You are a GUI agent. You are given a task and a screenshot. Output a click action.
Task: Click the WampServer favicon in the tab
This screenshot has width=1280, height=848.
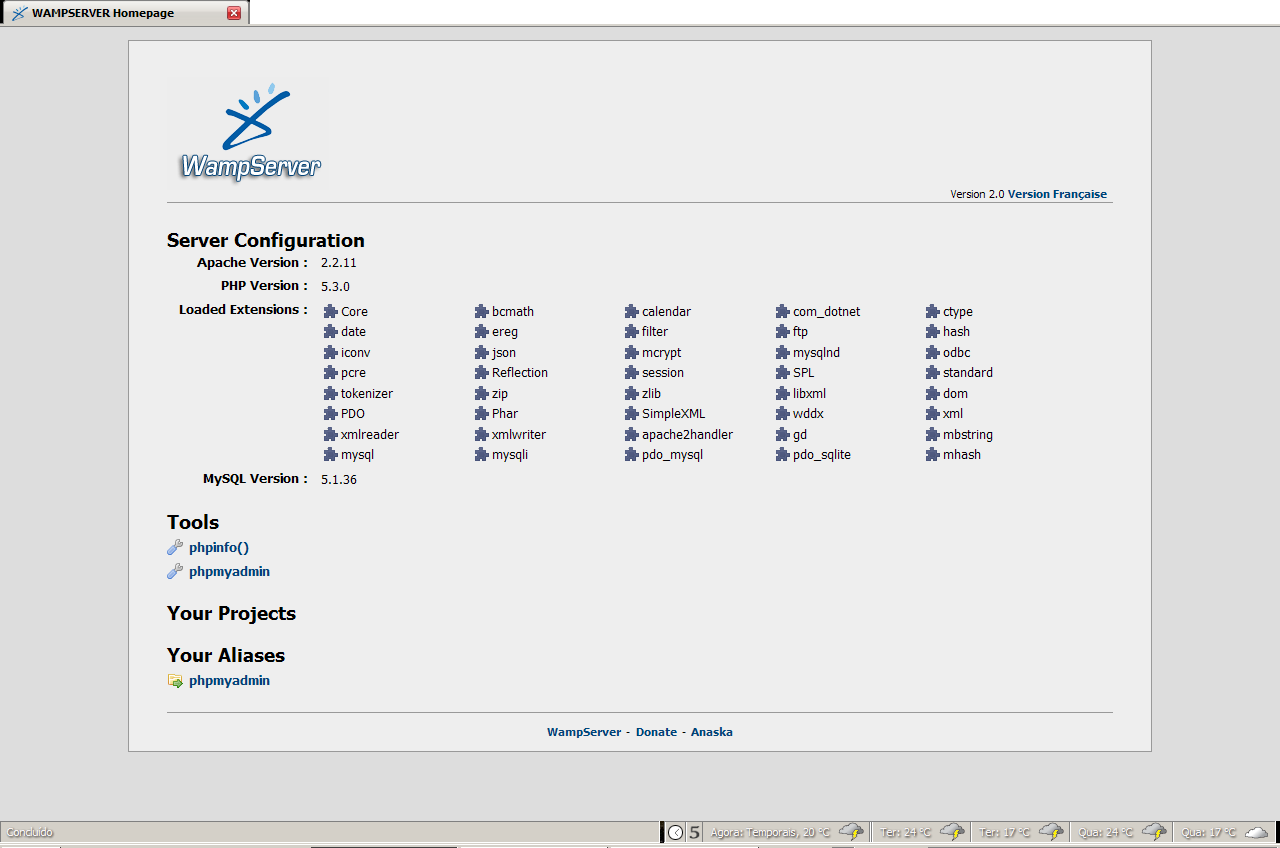[x=19, y=13]
